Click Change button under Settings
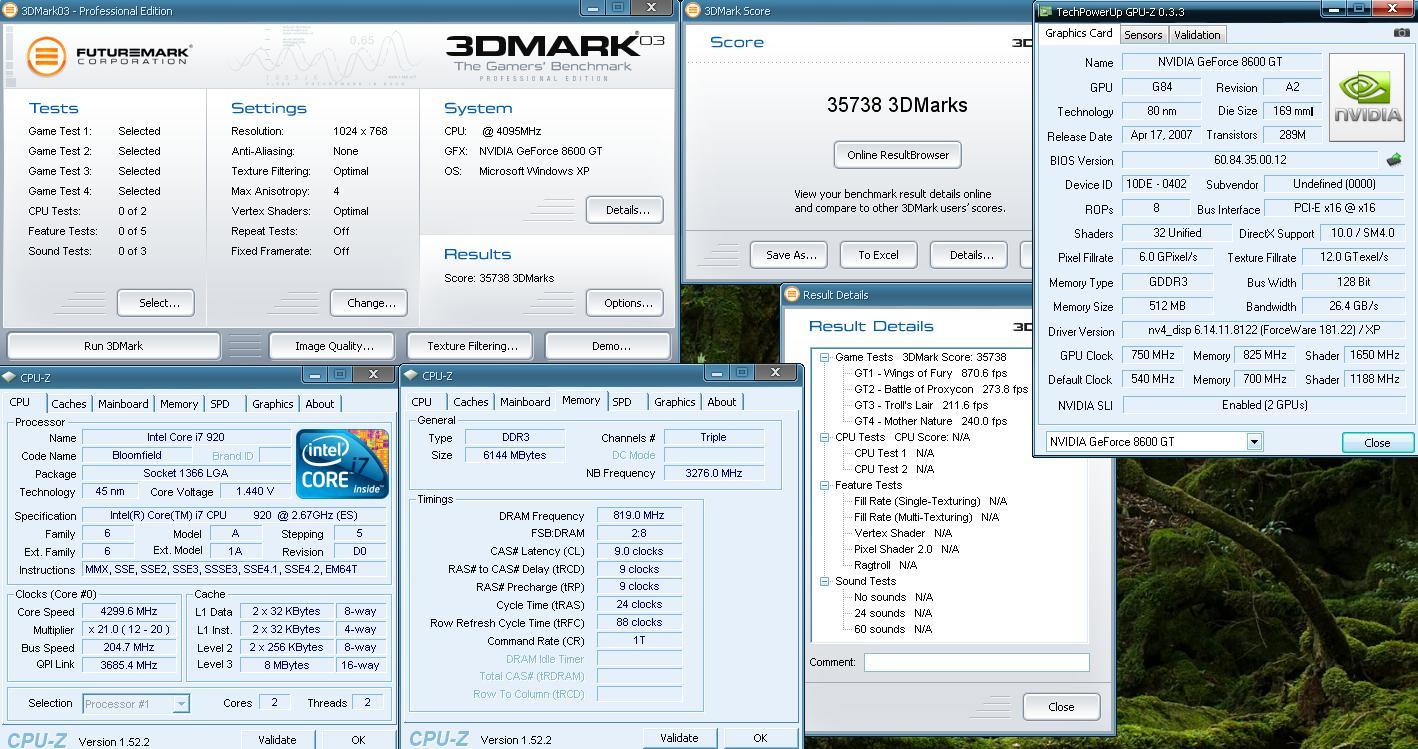 tap(371, 303)
